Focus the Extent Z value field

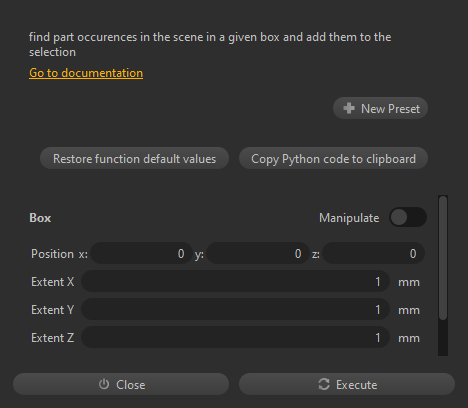tap(235, 338)
